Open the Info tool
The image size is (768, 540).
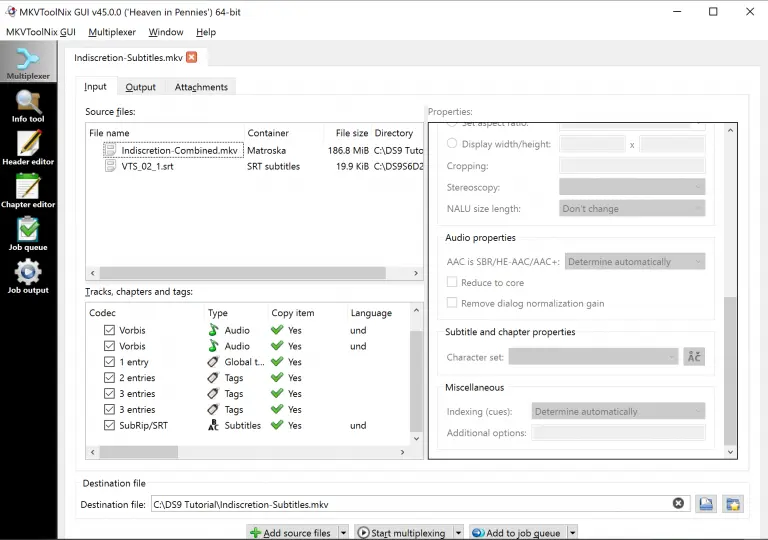click(x=28, y=106)
